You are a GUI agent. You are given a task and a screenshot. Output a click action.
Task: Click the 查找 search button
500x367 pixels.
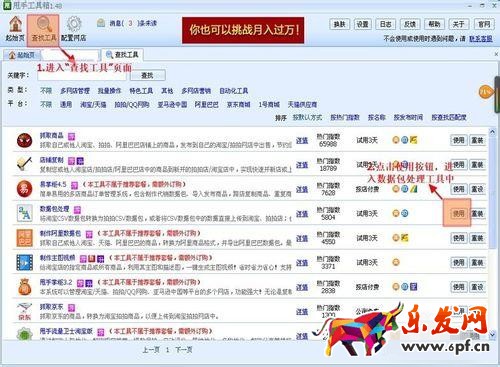coord(147,75)
